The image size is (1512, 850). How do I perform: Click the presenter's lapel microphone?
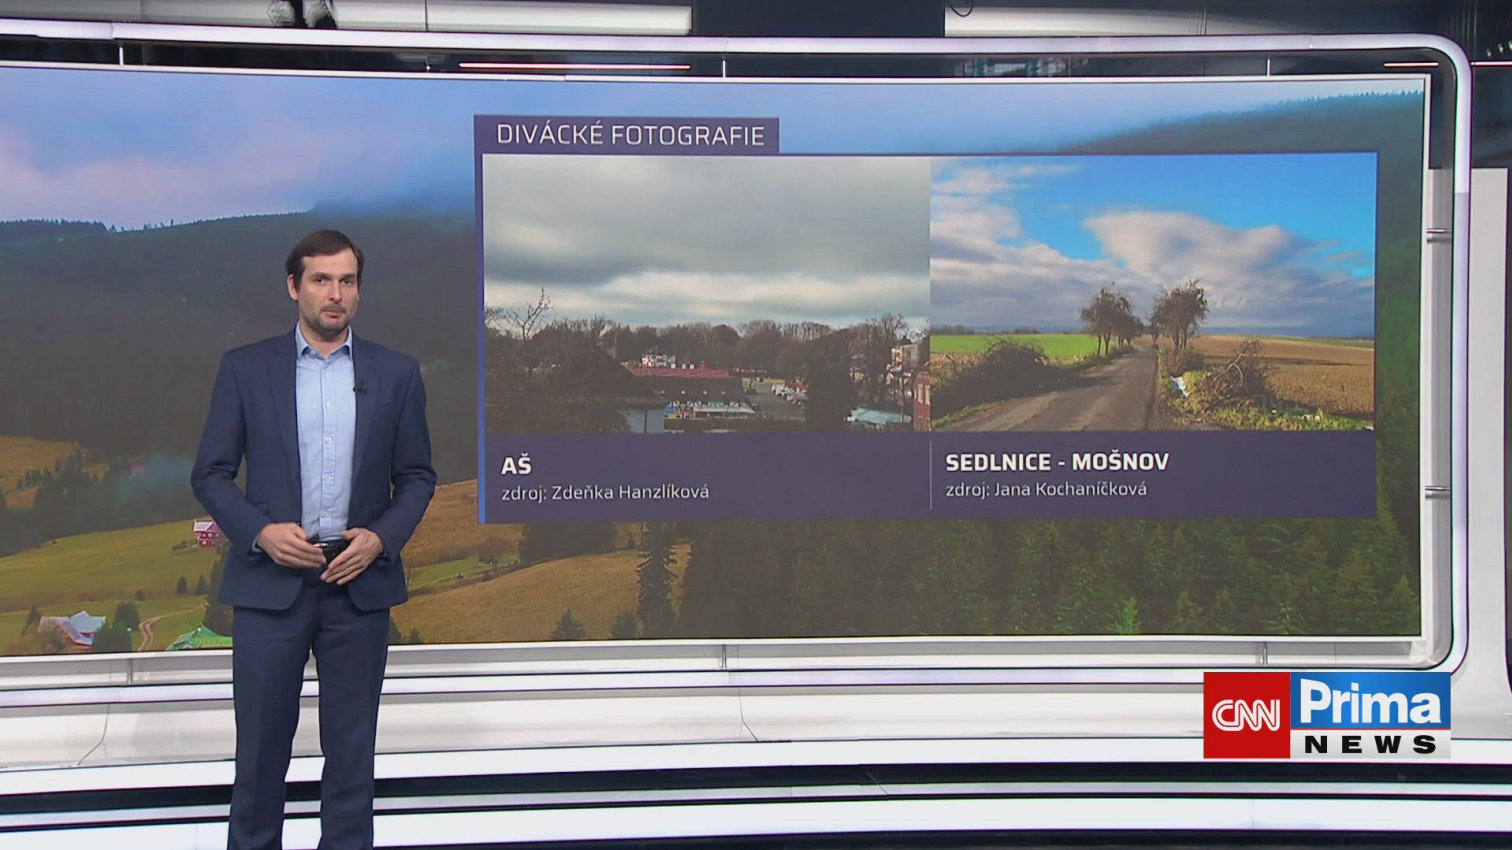359,387
